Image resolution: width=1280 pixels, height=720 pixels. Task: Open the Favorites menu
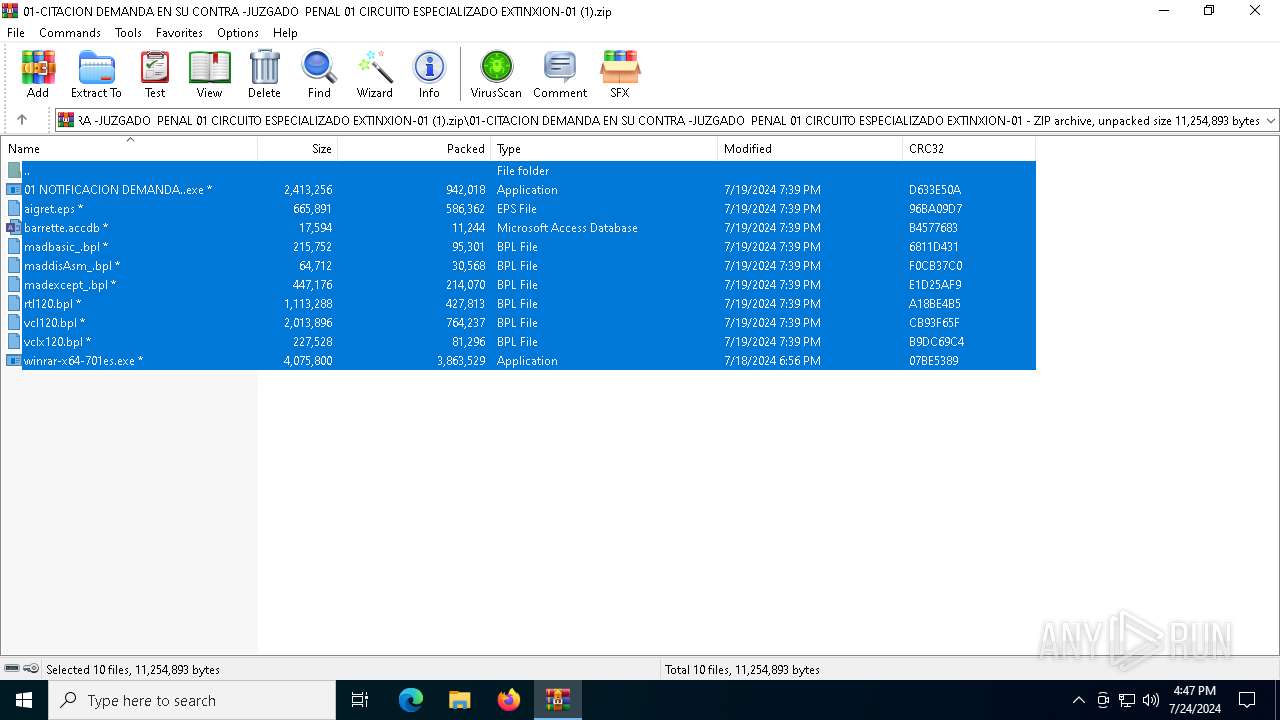(x=179, y=33)
